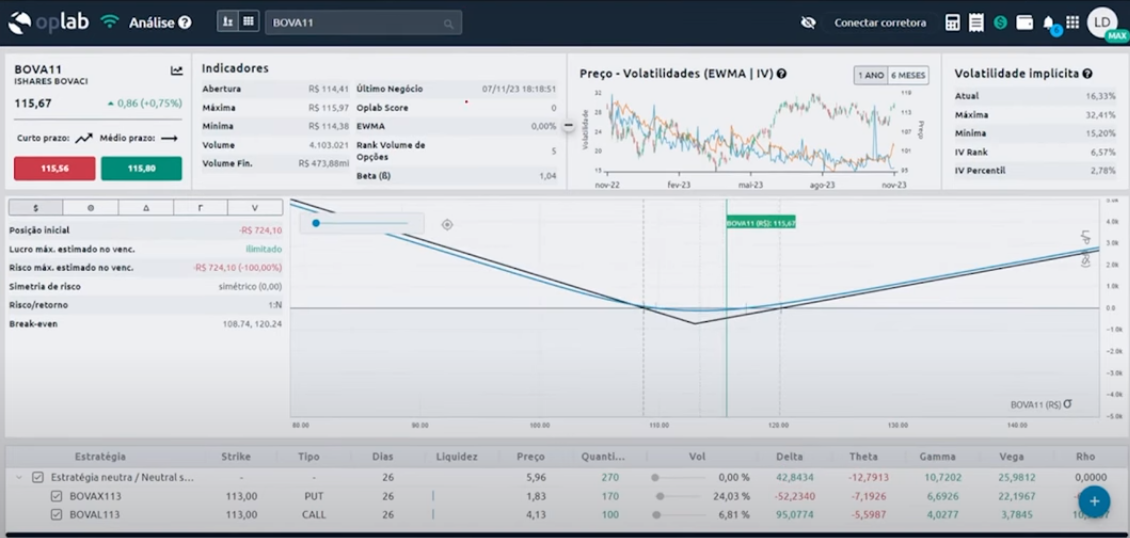This screenshot has height=538, width=1130.
Task: Open the LD user profile menu
Action: click(x=1101, y=22)
